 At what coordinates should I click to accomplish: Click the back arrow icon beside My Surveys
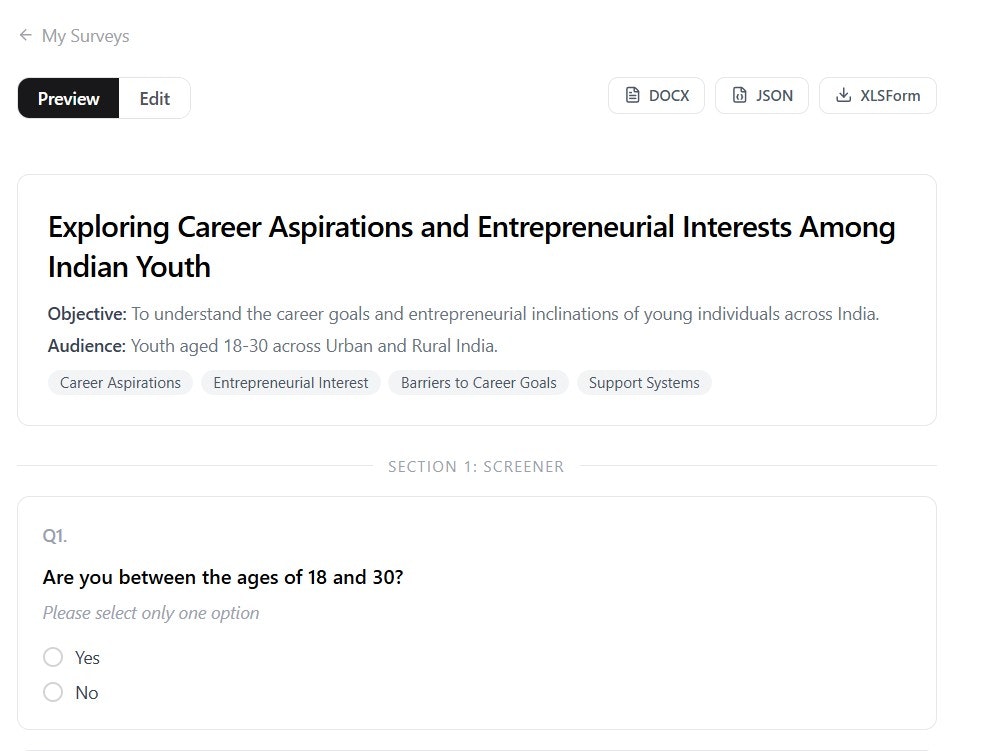(x=26, y=35)
